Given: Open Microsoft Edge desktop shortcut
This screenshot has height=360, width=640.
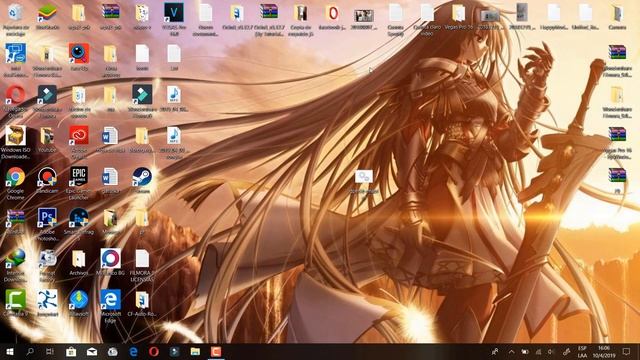Looking at the screenshot, I should tap(111, 300).
